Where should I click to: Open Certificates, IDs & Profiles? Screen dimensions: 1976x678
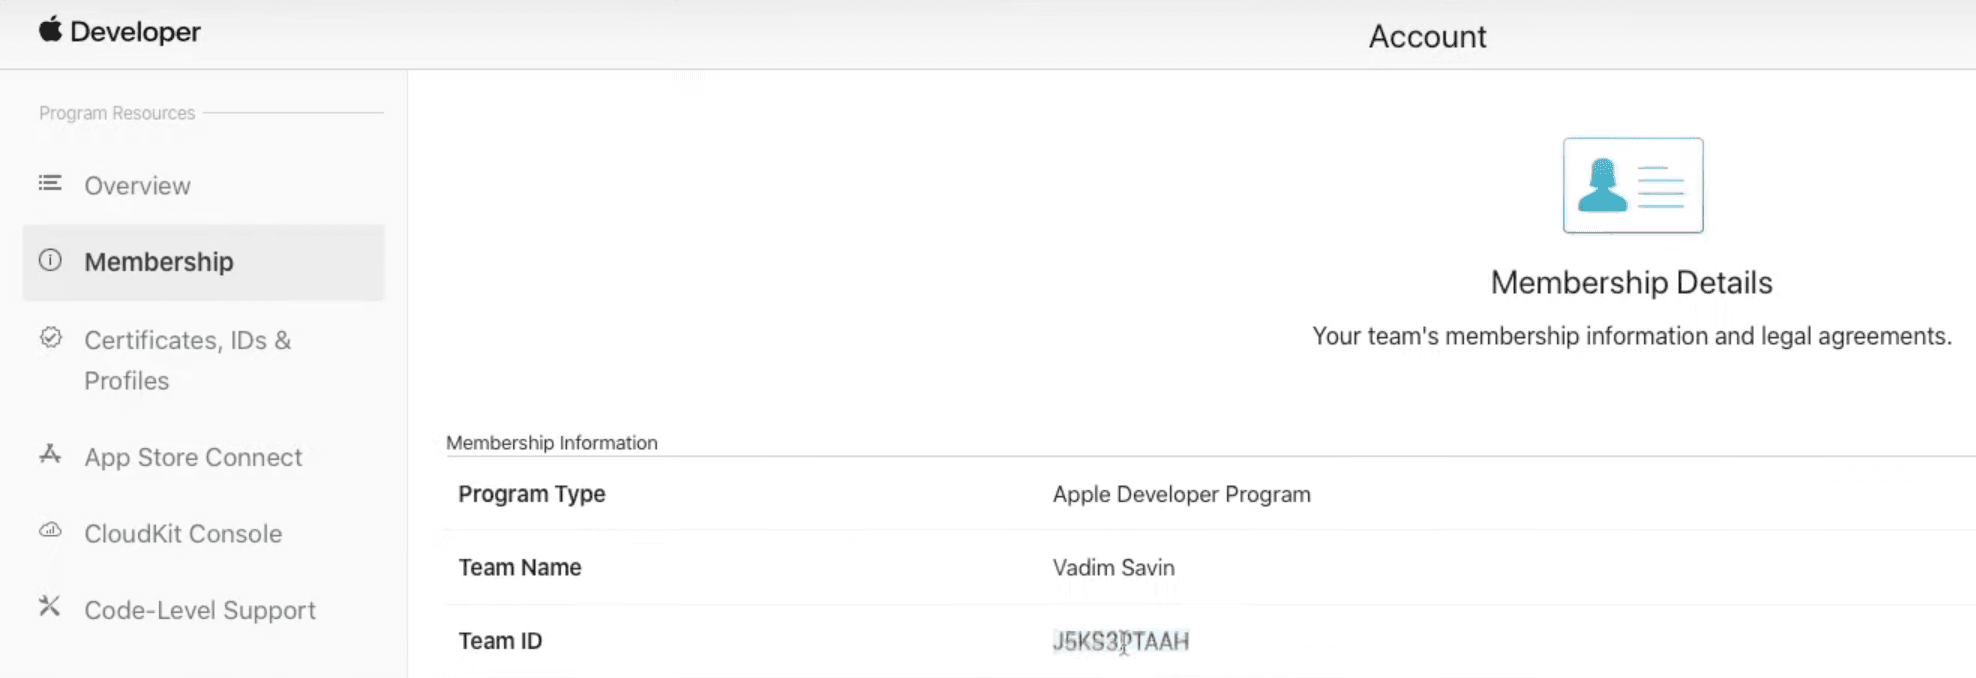187,360
